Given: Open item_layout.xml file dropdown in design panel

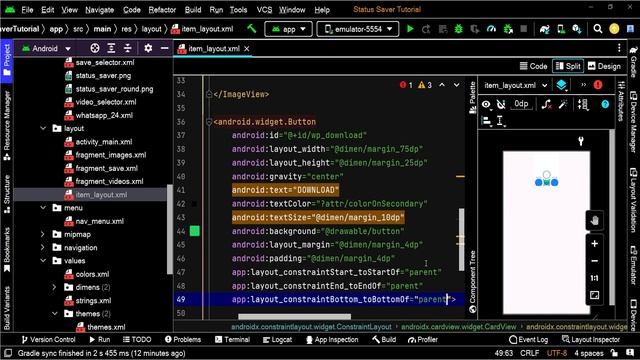Looking at the screenshot, I should point(516,85).
